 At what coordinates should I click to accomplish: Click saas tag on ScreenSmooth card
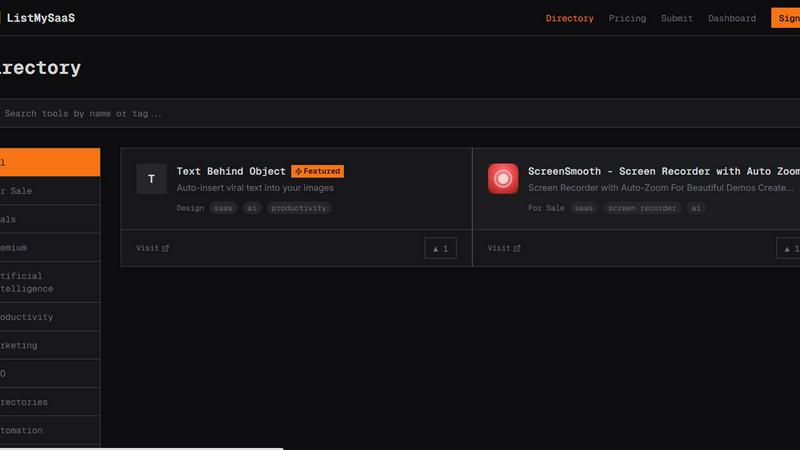point(584,208)
